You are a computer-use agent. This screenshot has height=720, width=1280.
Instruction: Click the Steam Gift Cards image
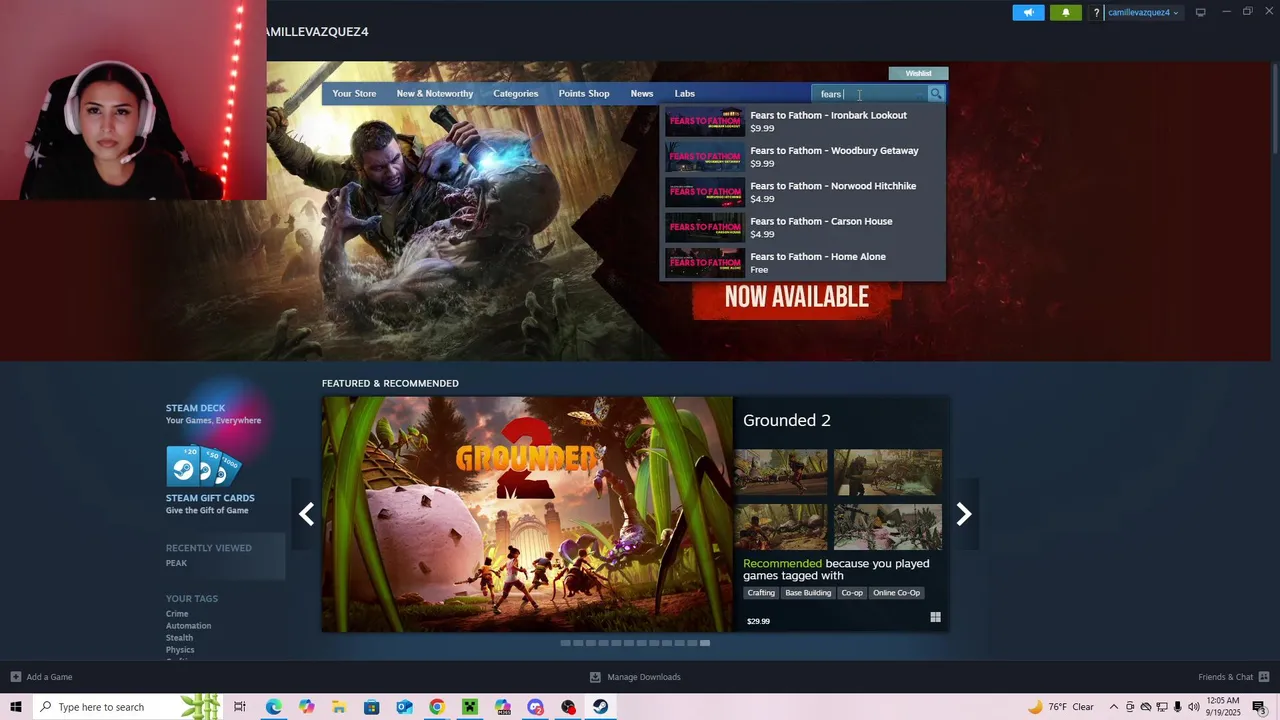point(204,466)
